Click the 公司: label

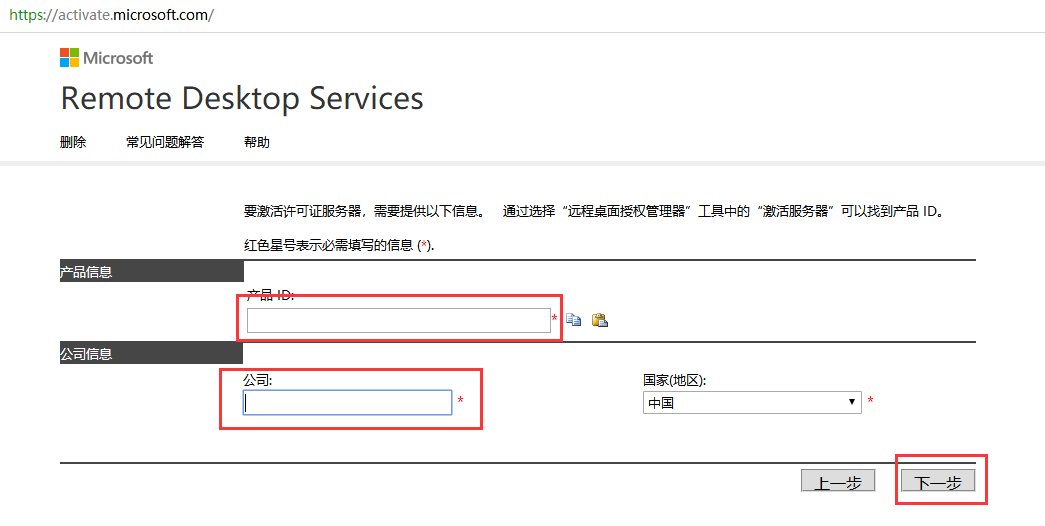click(x=258, y=381)
